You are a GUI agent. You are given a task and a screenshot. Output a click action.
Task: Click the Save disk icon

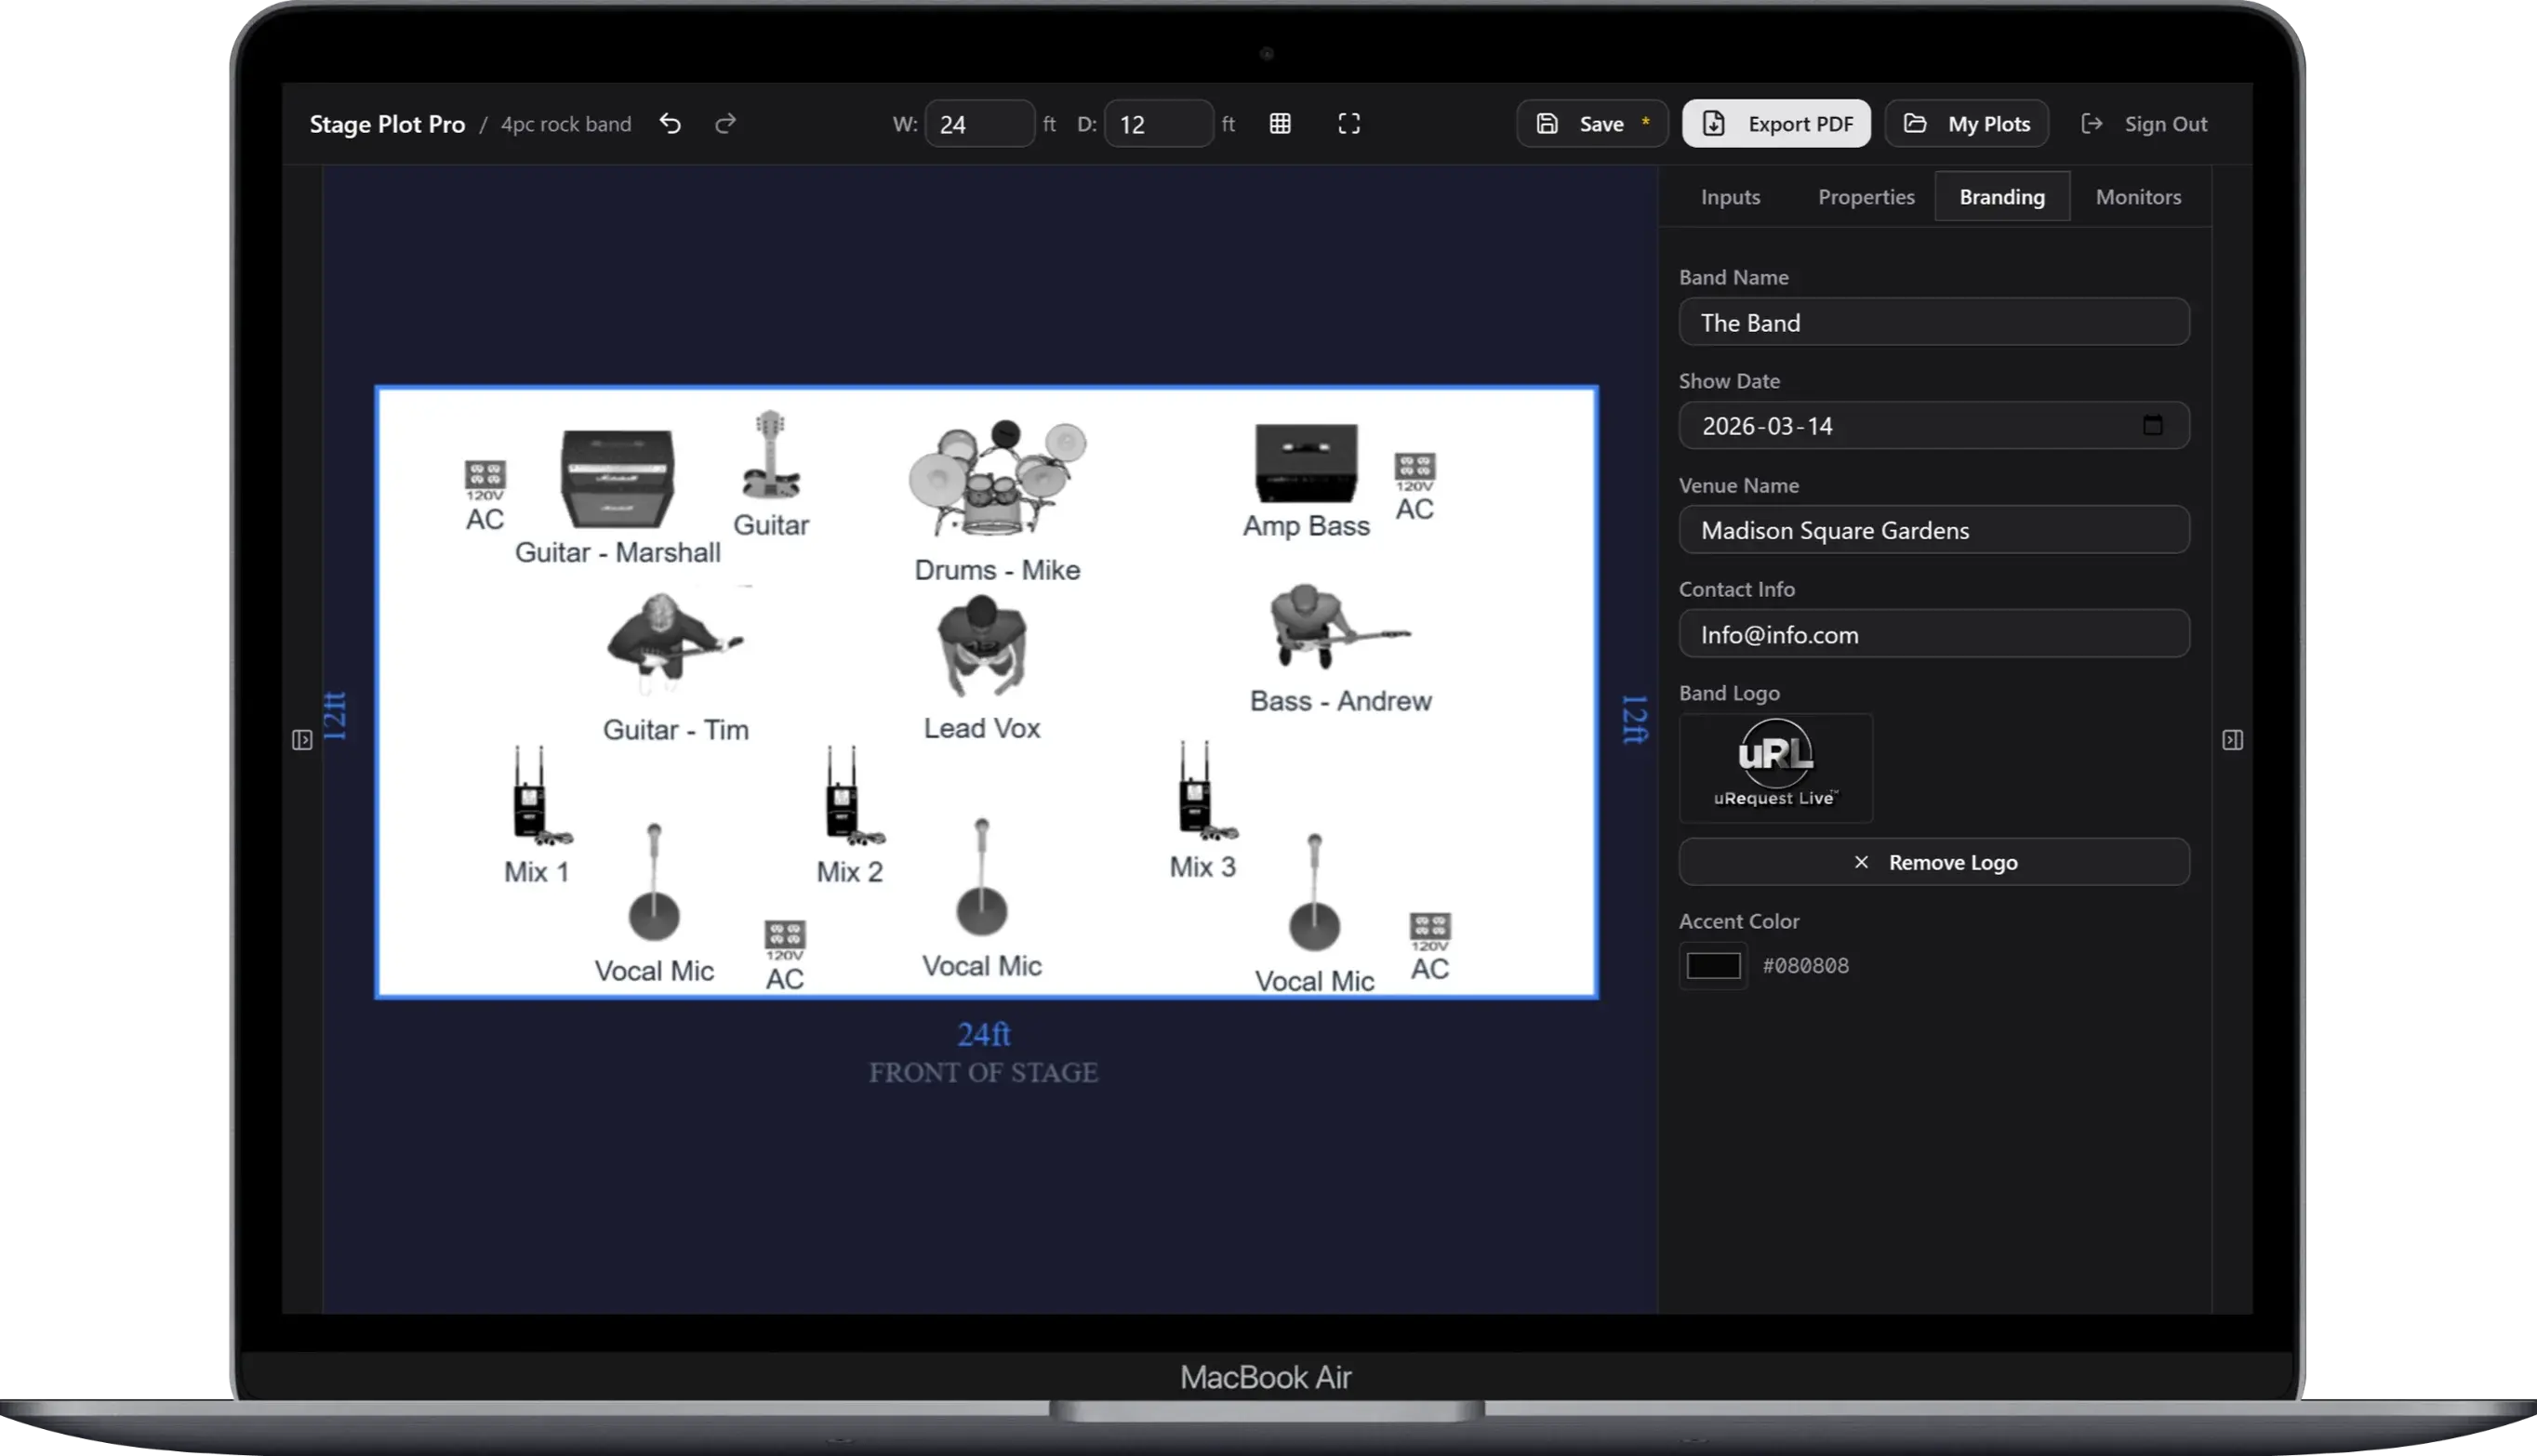(x=1547, y=123)
